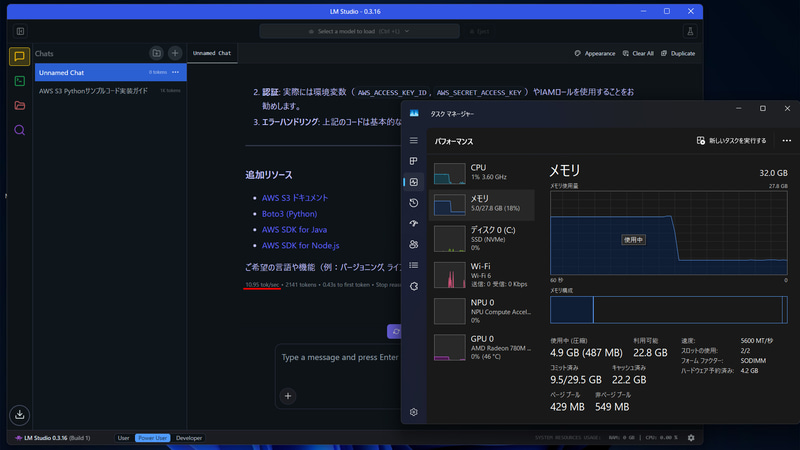Open the flask settings icon in LM Studio
Image resolution: width=800 pixels, height=450 pixels.
point(690,32)
